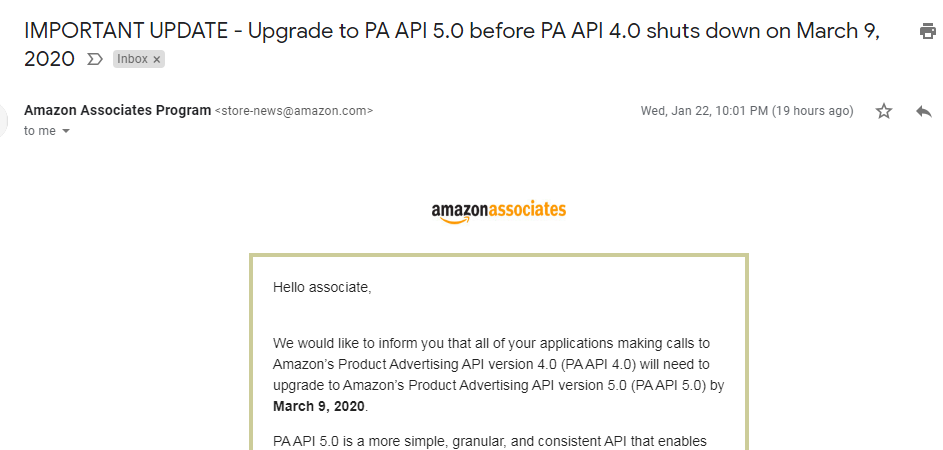Image resolution: width=943 pixels, height=450 pixels.
Task: Click the IMPORTANT UPDATE subject heading
Action: 452,45
